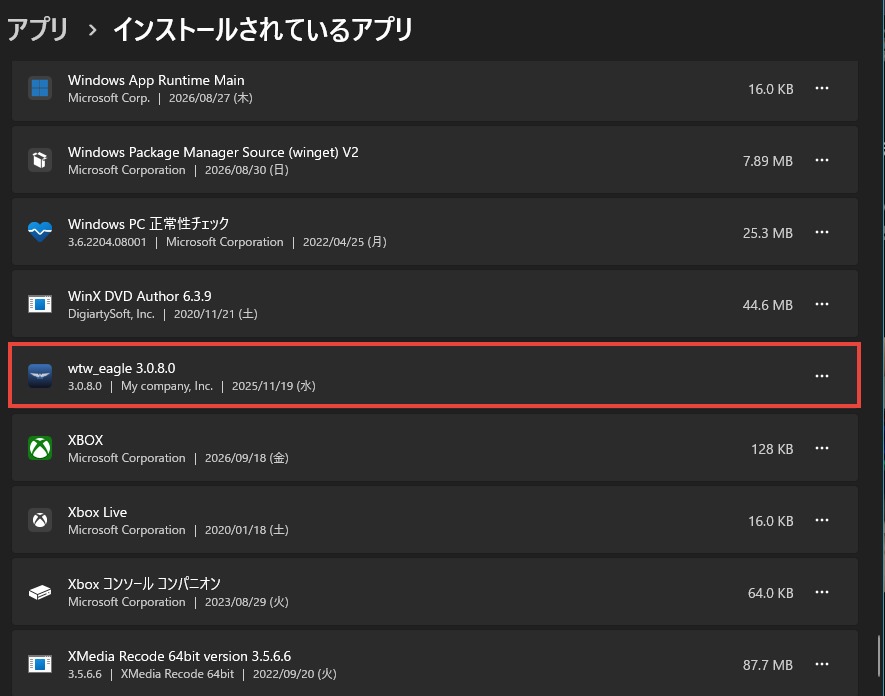The width and height of the screenshot is (885, 696).
Task: Open three-dot menu for Xbox Live
Action: 822,520
